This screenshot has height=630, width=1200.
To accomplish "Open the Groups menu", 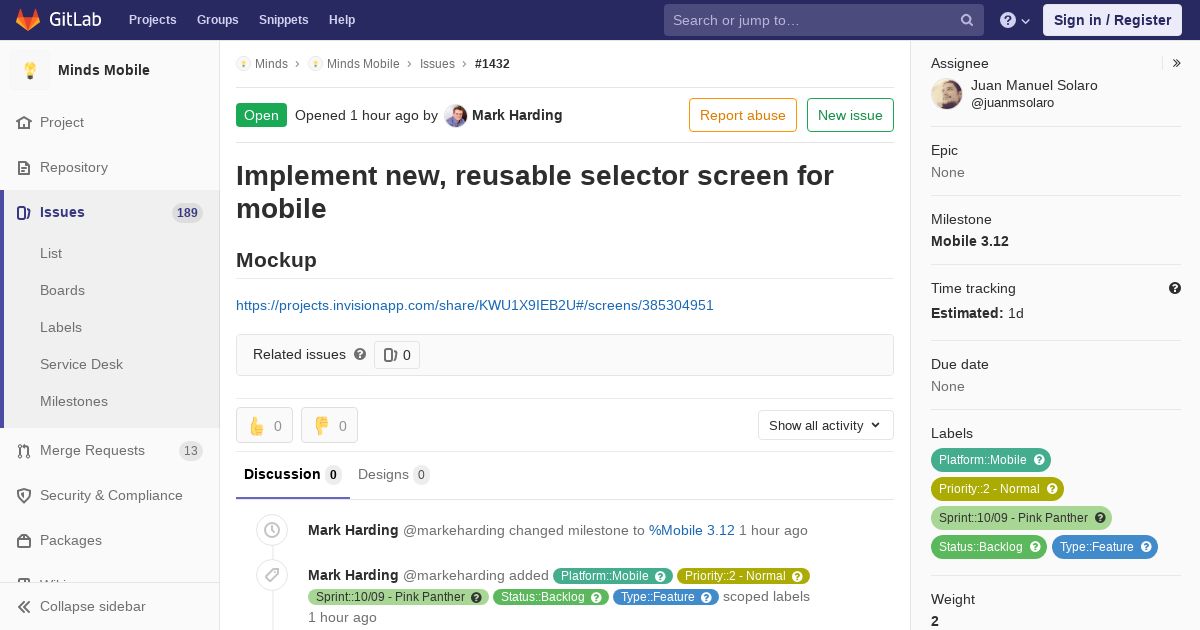I will point(217,20).
